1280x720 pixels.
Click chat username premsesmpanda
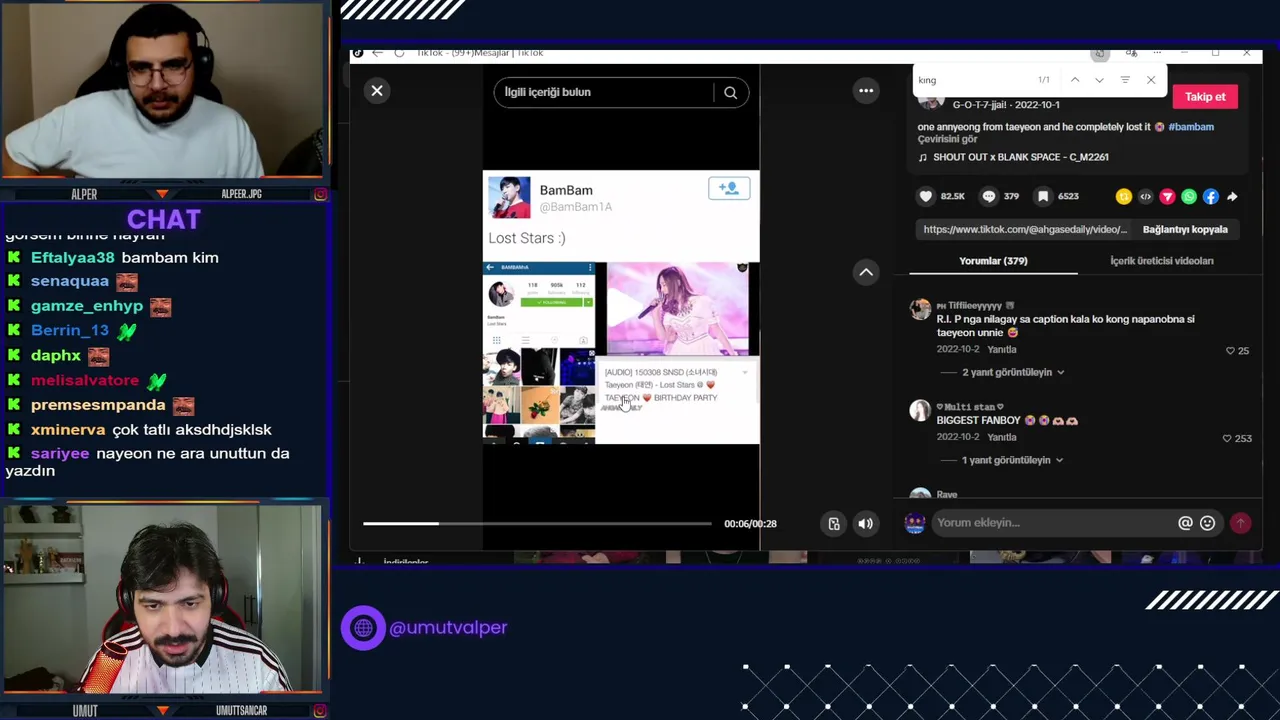tap(98, 405)
